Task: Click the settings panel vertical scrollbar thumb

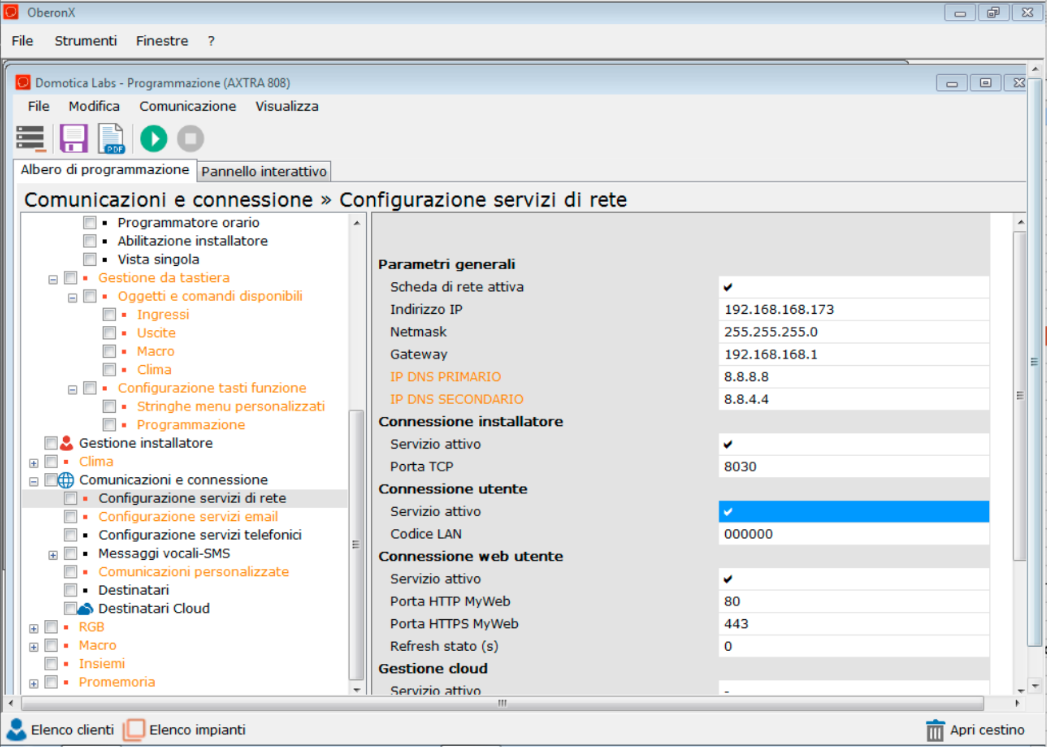Action: point(1019,395)
